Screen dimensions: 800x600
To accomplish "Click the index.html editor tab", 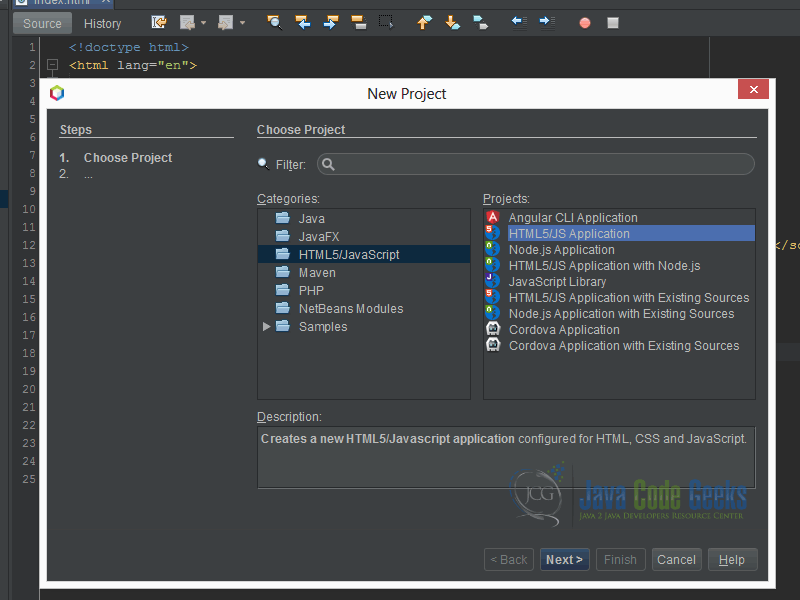I will [63, 3].
